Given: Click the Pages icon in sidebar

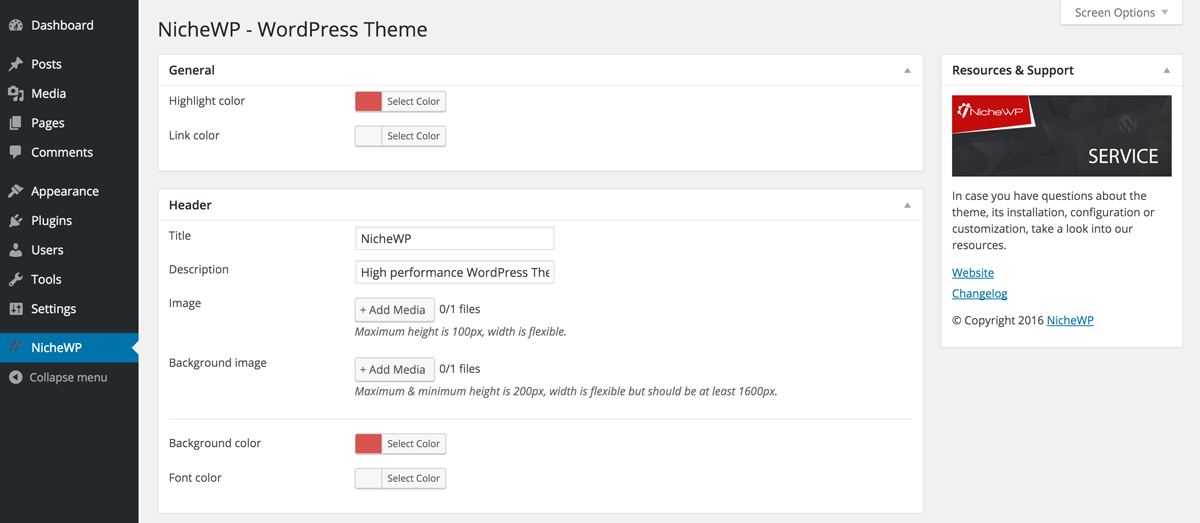Looking at the screenshot, I should tap(15, 123).
